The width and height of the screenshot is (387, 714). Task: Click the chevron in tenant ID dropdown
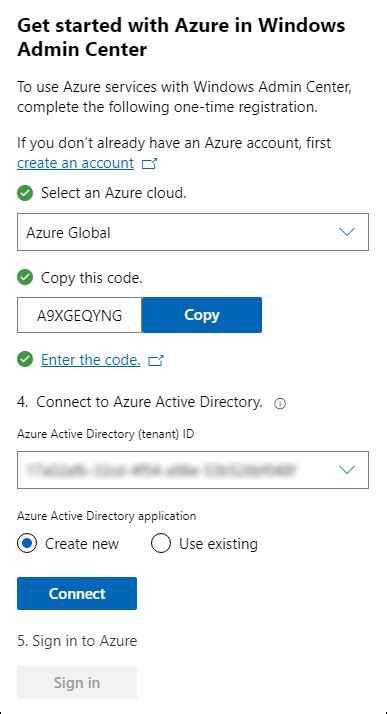[347, 470]
